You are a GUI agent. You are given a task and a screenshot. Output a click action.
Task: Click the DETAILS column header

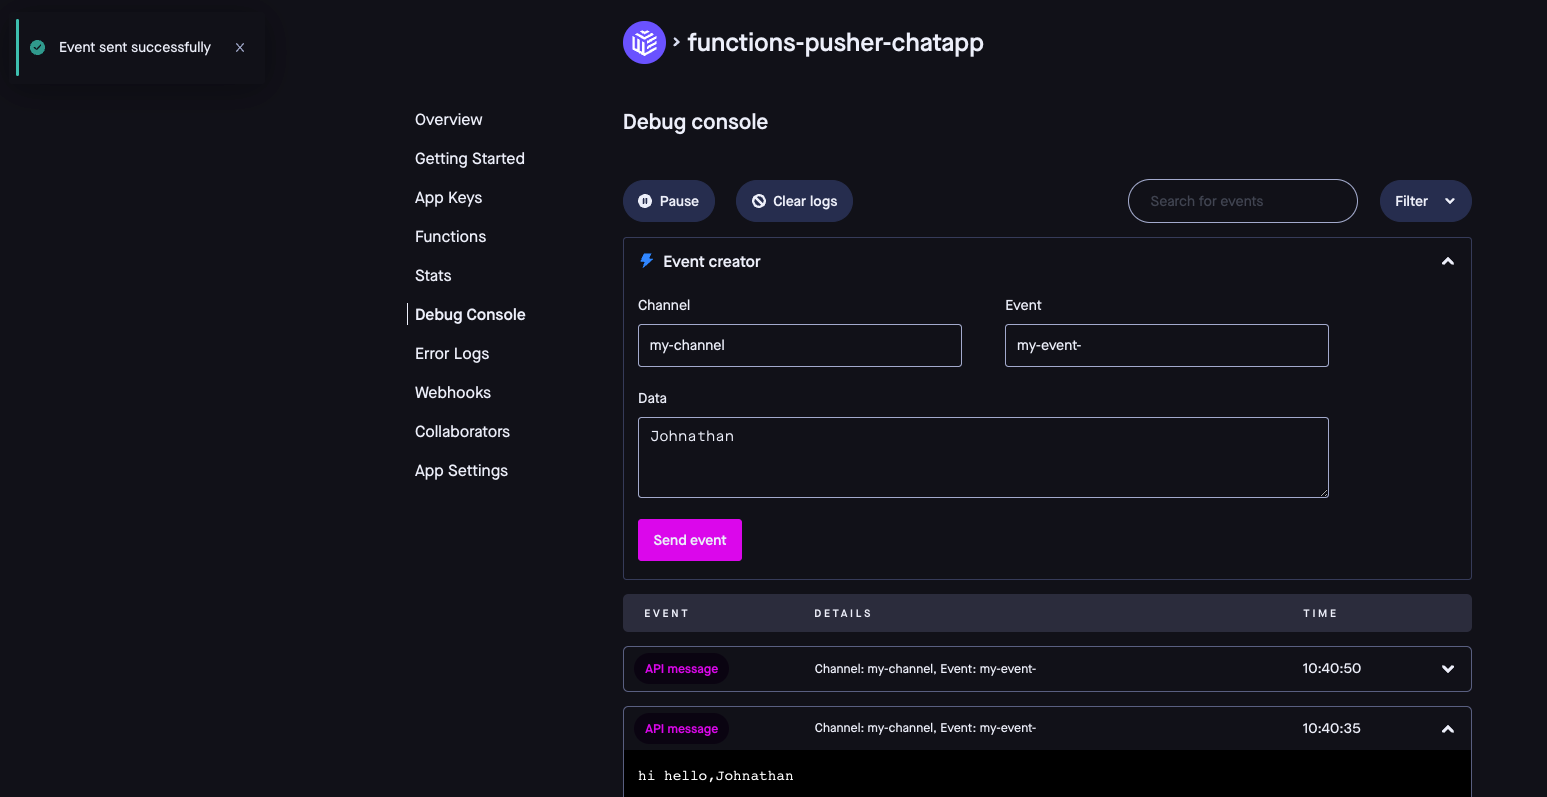coord(843,613)
